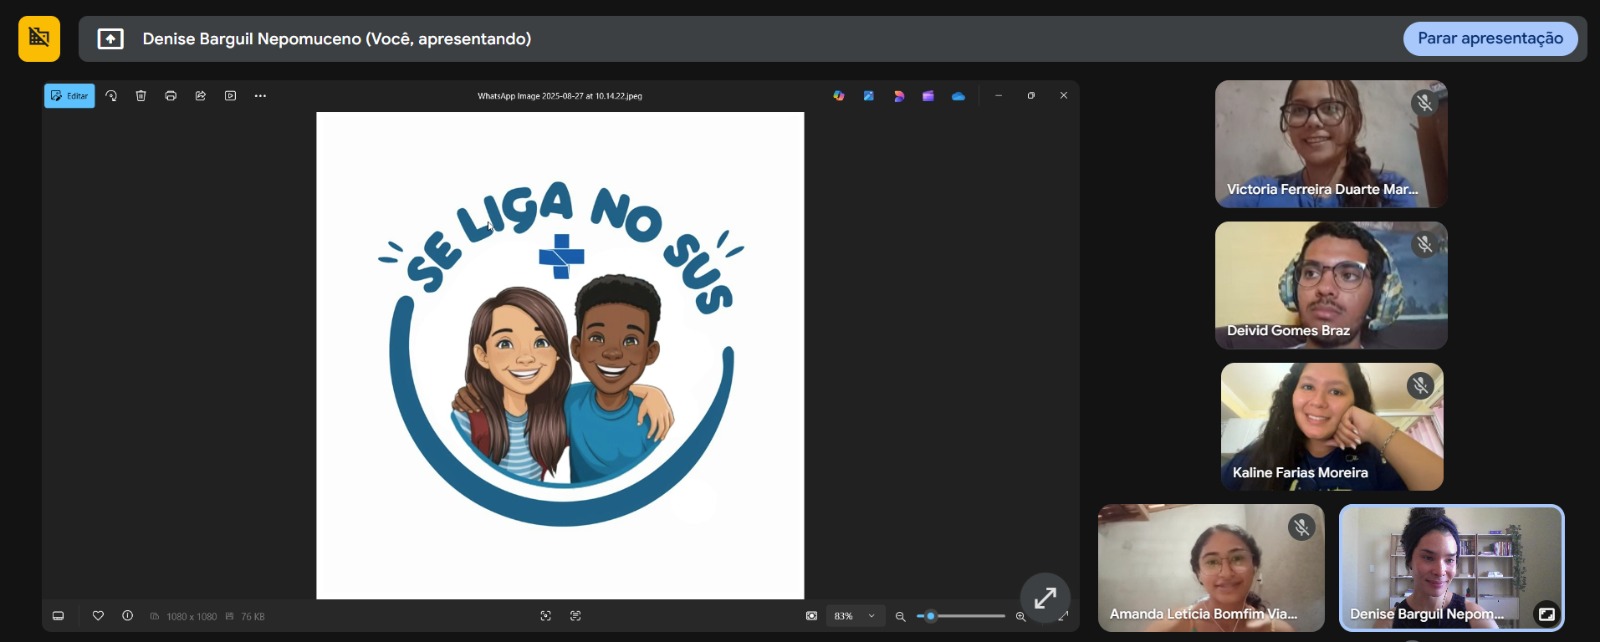Click the WhatsApp Image file name title
This screenshot has height=642, width=1600.
point(560,96)
